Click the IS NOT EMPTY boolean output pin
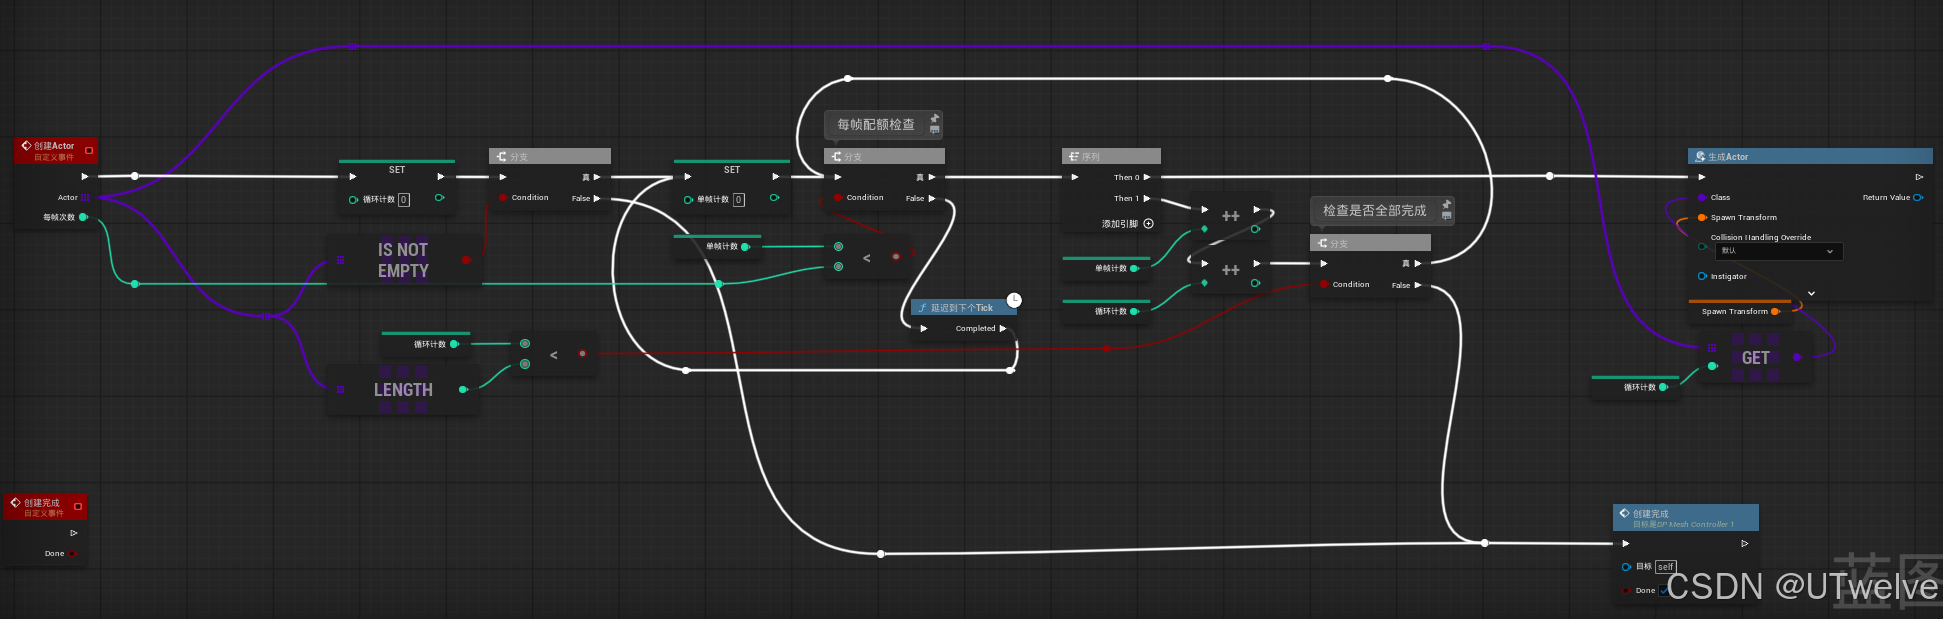The height and width of the screenshot is (619, 1943). 466,260
